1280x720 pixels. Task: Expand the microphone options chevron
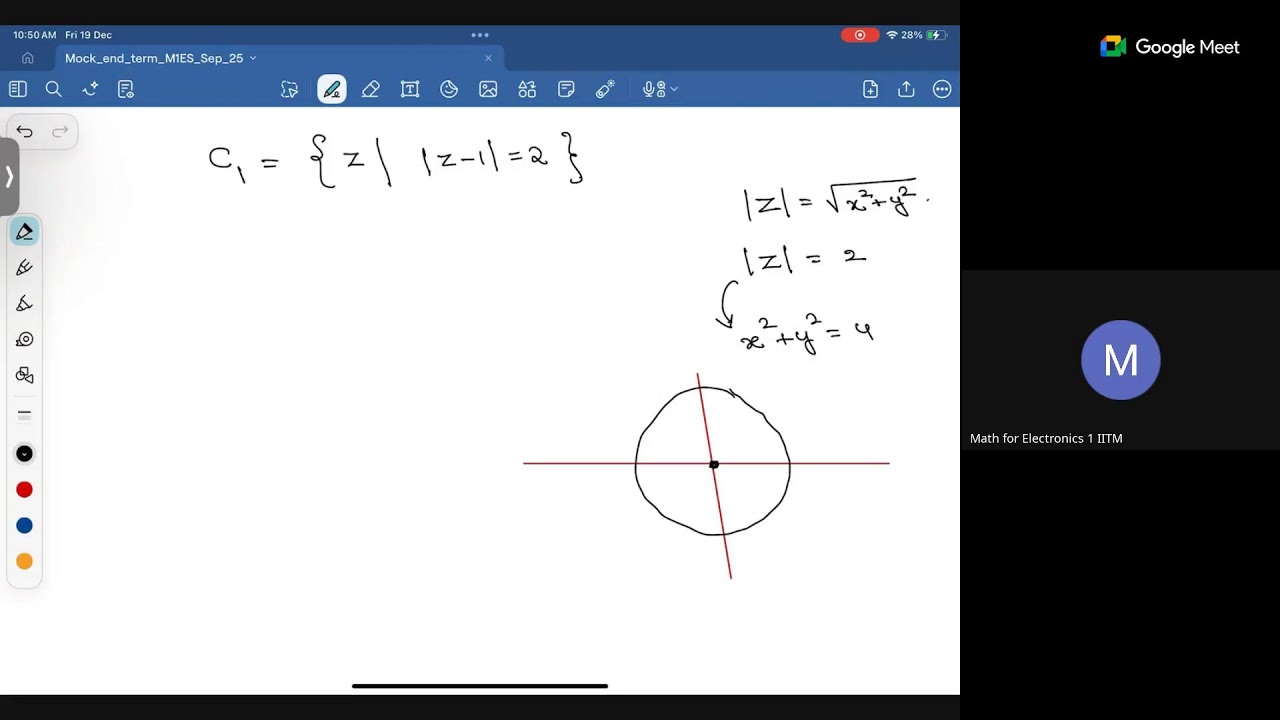674,89
